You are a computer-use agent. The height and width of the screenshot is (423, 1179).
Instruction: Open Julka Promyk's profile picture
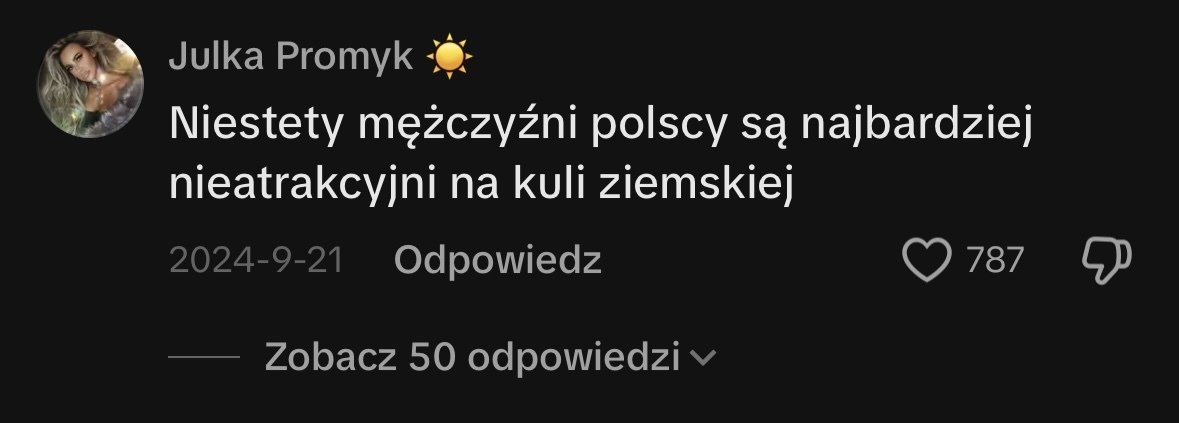coord(90,84)
